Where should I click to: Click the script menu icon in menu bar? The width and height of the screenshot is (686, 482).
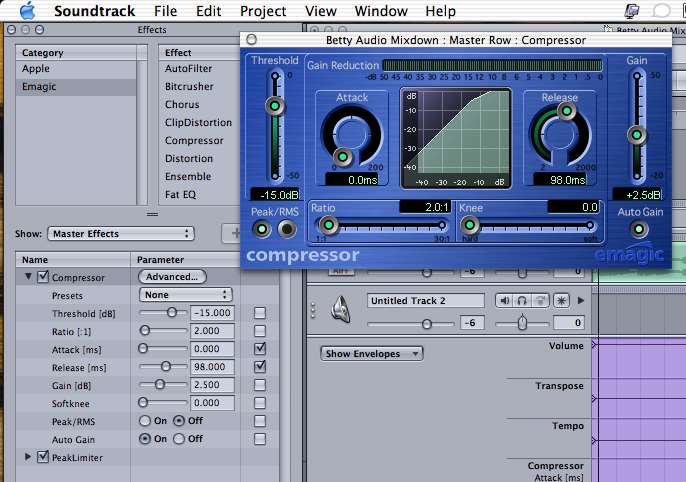[631, 11]
